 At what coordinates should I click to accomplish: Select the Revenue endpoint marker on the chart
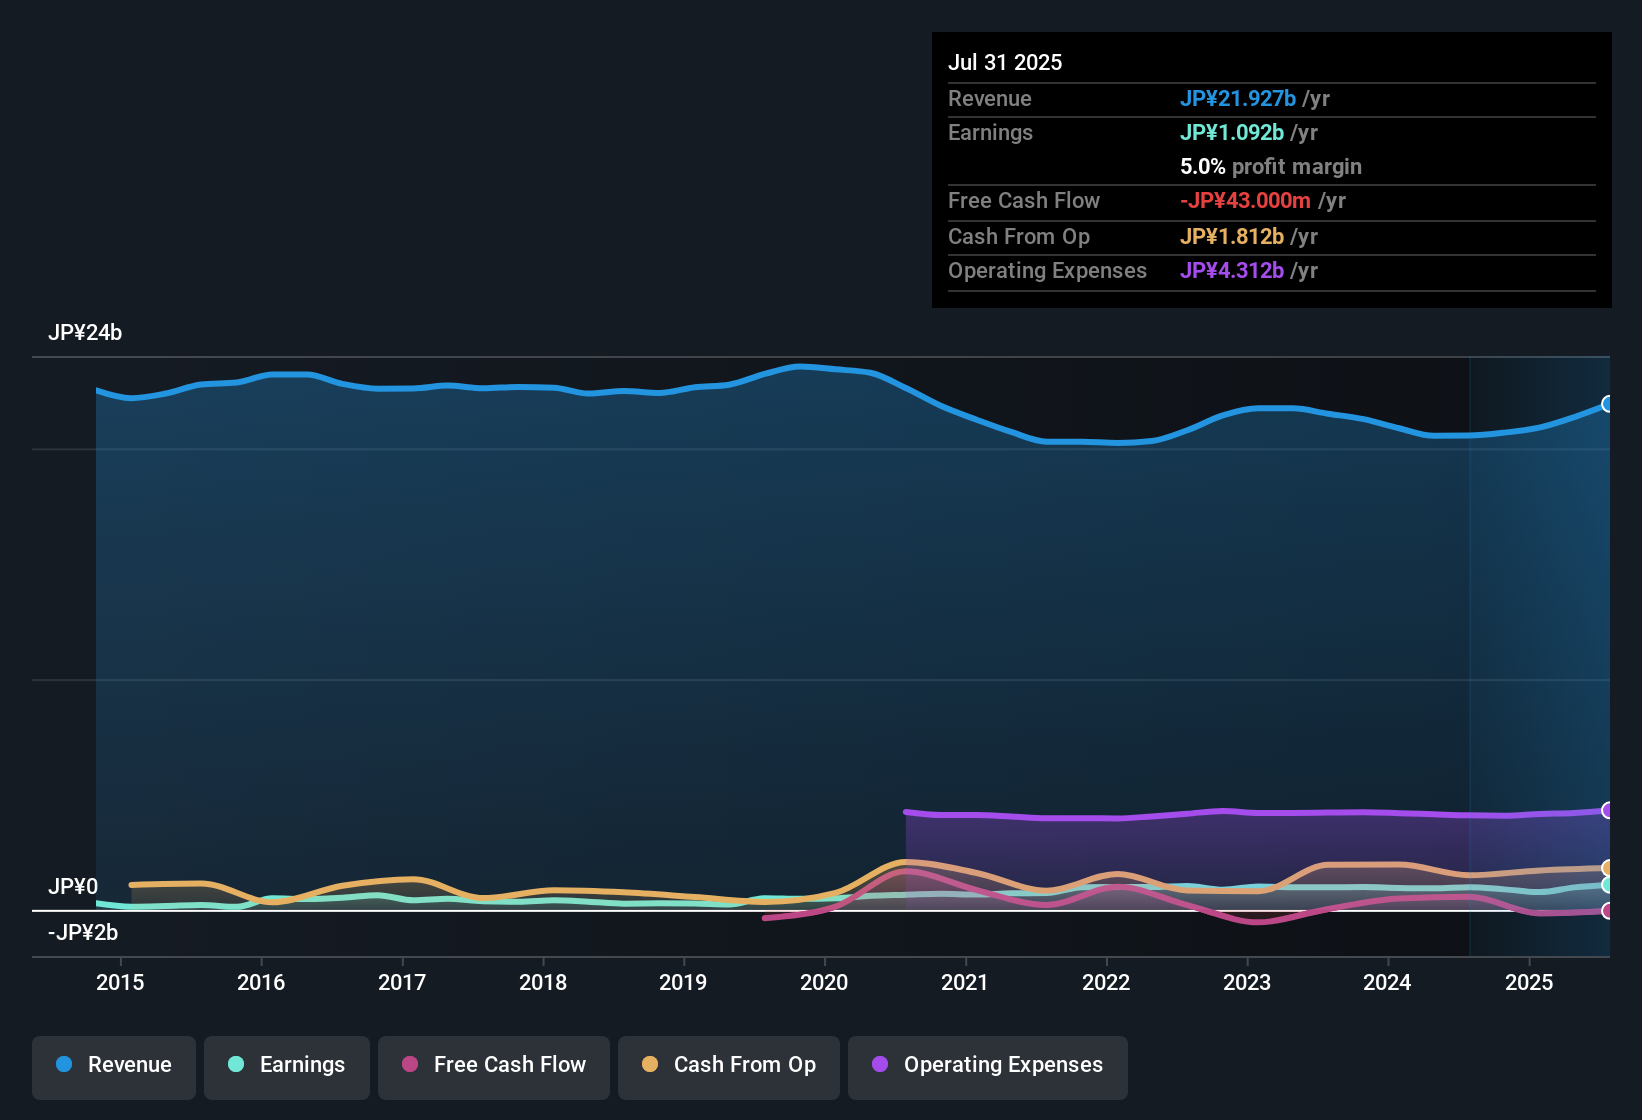(1608, 404)
